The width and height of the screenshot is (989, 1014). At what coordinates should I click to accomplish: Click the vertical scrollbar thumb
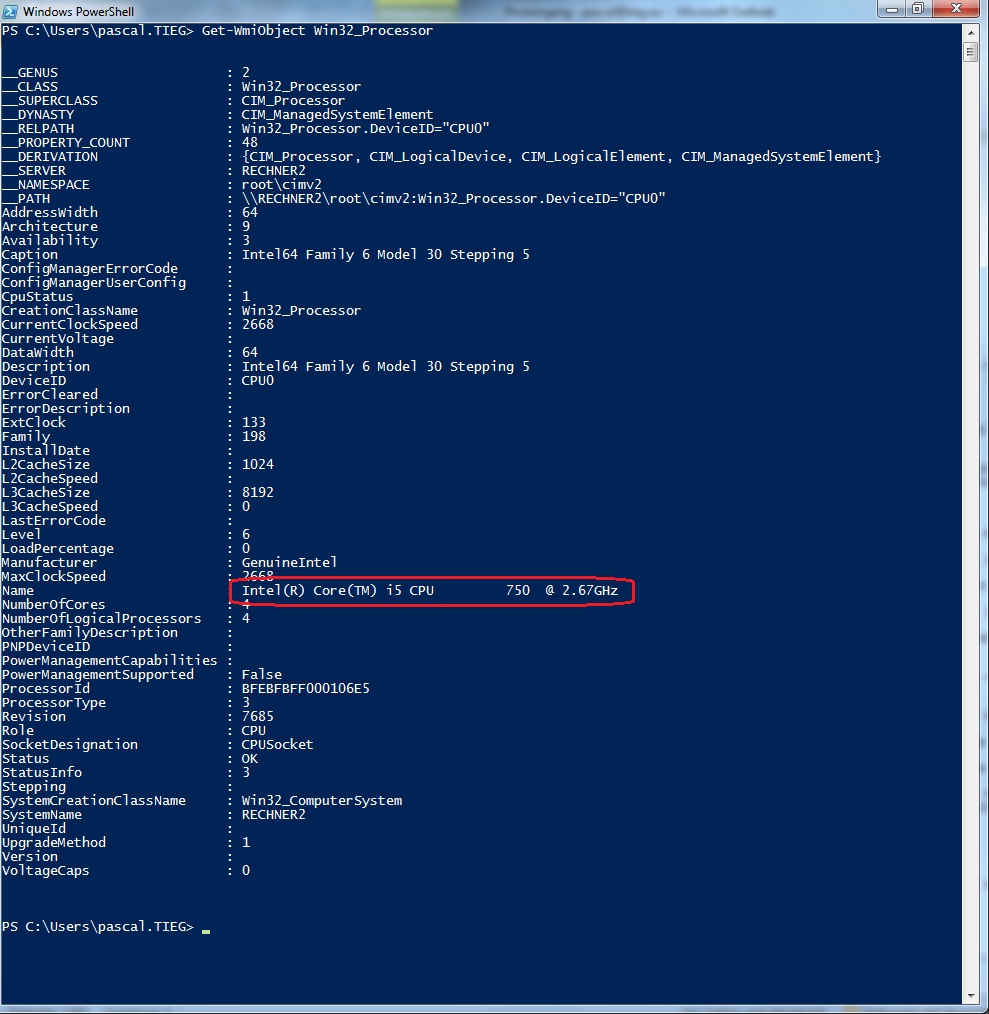point(970,51)
